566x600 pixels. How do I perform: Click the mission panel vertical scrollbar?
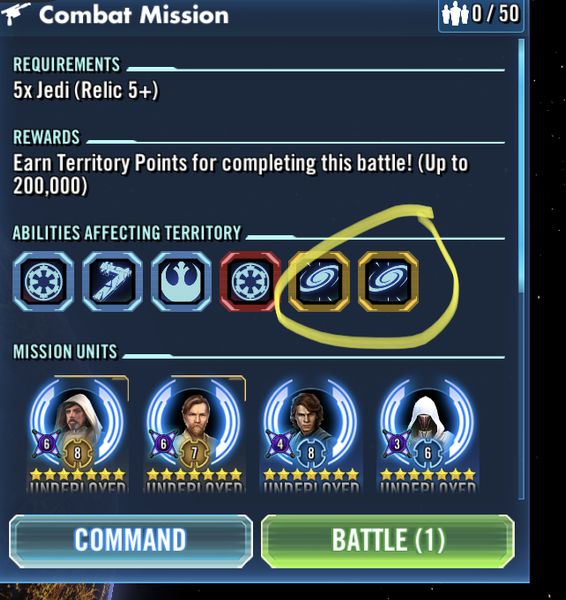click(522, 269)
